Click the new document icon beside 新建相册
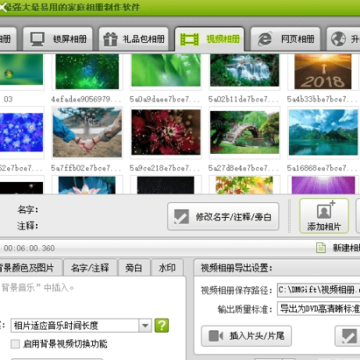360x360 pixels. [321, 248]
